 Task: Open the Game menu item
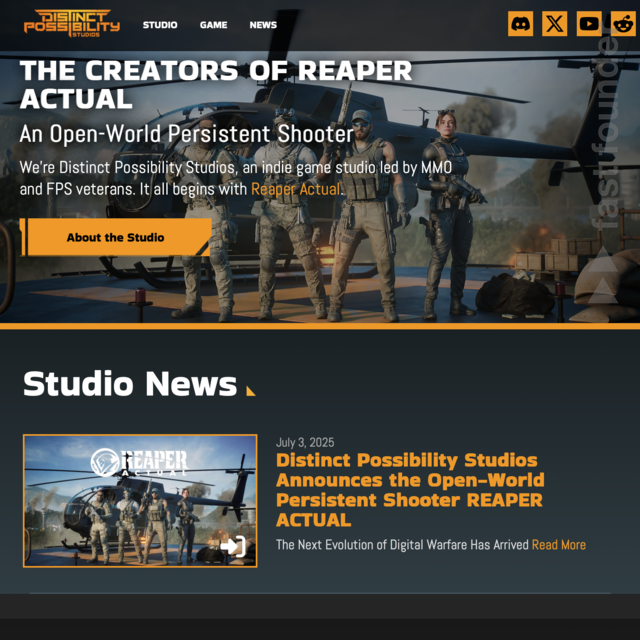[x=213, y=25]
